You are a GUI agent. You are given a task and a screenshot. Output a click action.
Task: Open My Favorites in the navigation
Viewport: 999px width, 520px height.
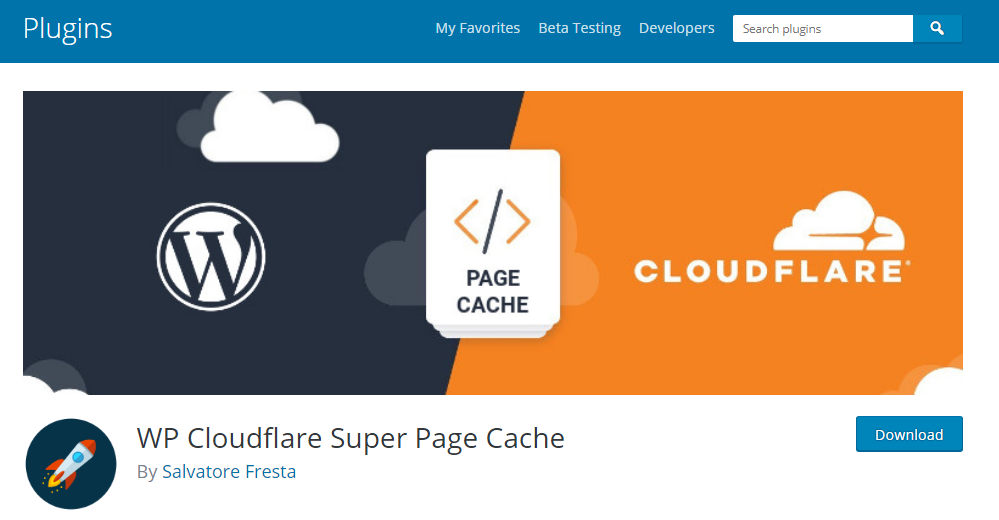[478, 28]
